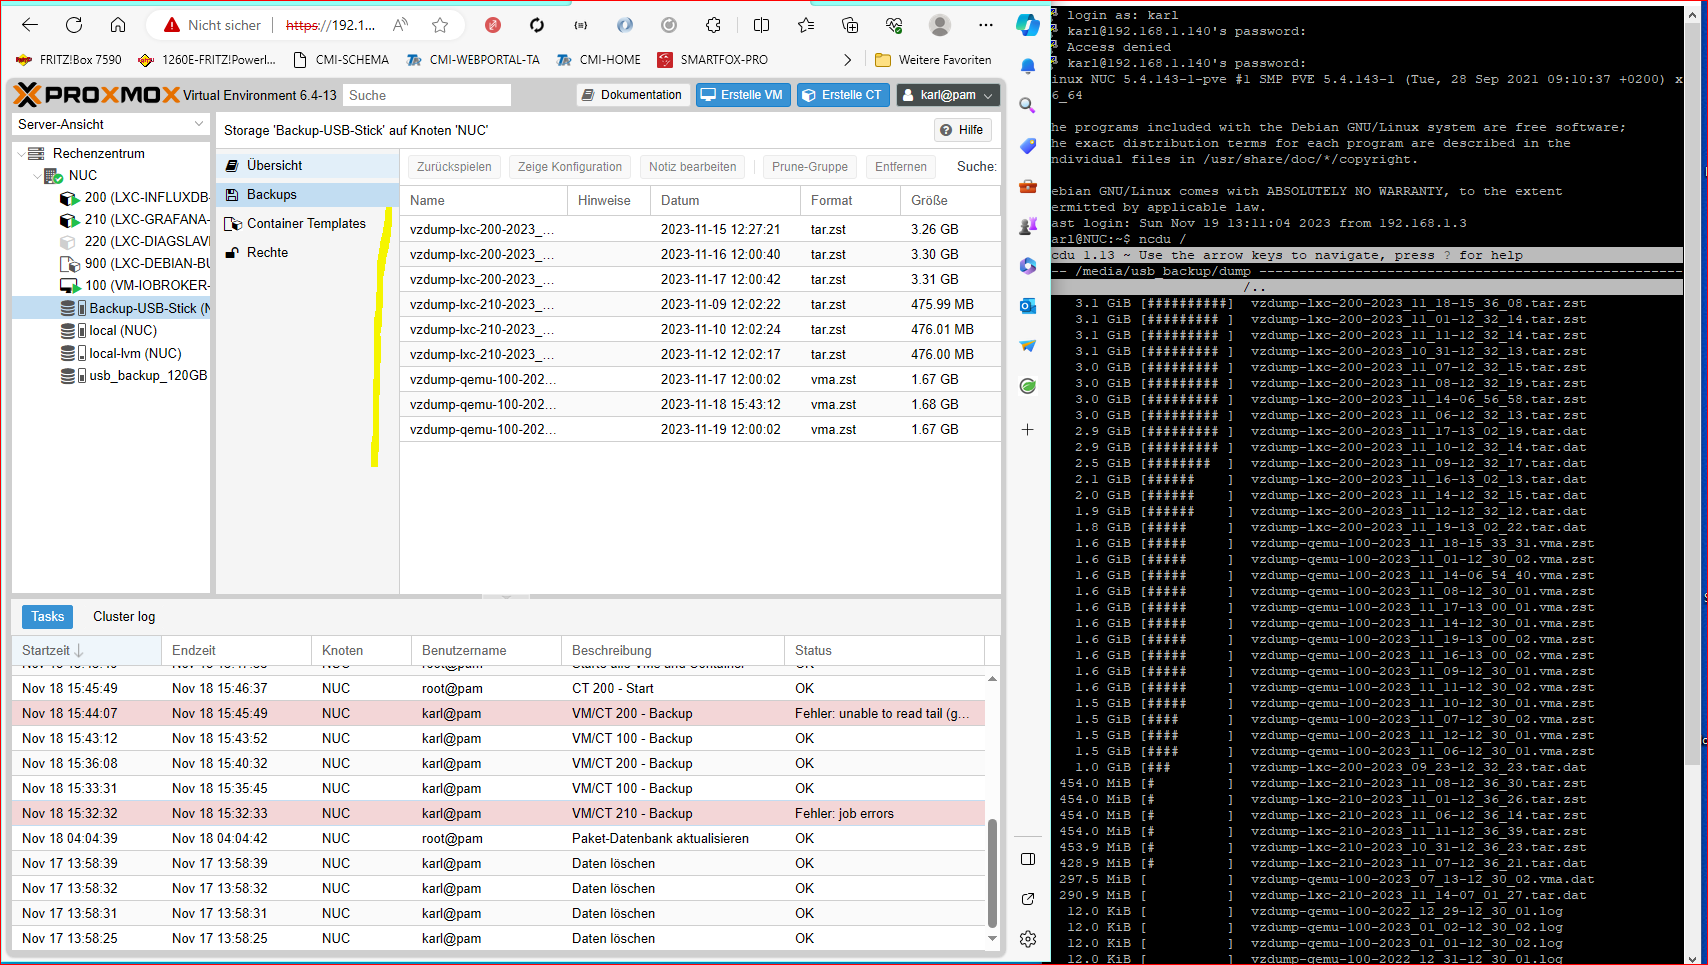The height and width of the screenshot is (965, 1708).
Task: Switch to the Cluster log tab
Action: click(x=124, y=617)
